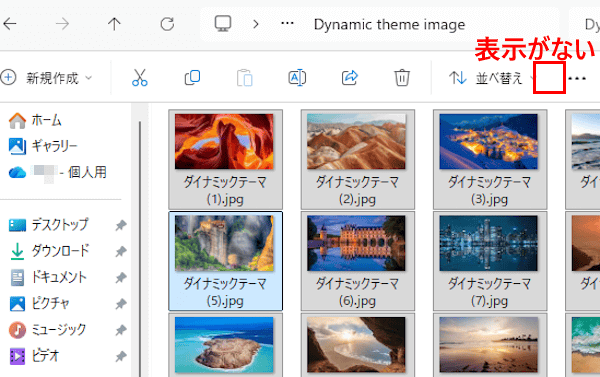The width and height of the screenshot is (600, 377).
Task: Click pin icon beside ビデオ
Action: click(121, 356)
